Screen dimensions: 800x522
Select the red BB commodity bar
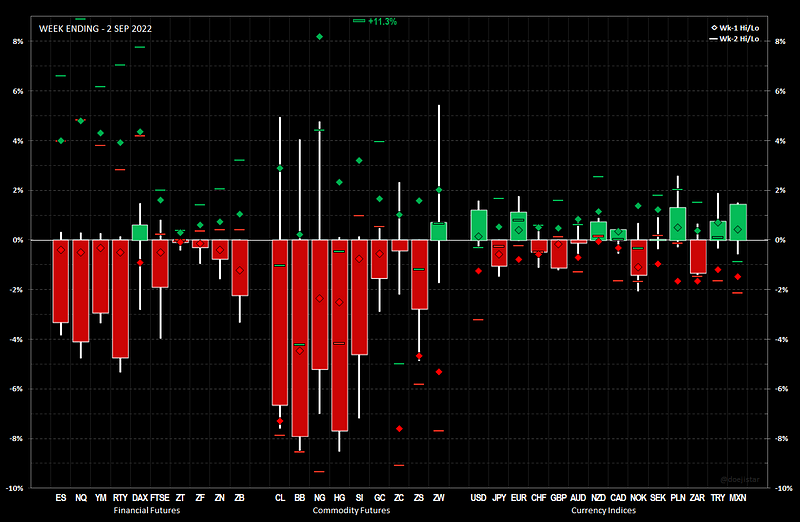[x=299, y=338]
